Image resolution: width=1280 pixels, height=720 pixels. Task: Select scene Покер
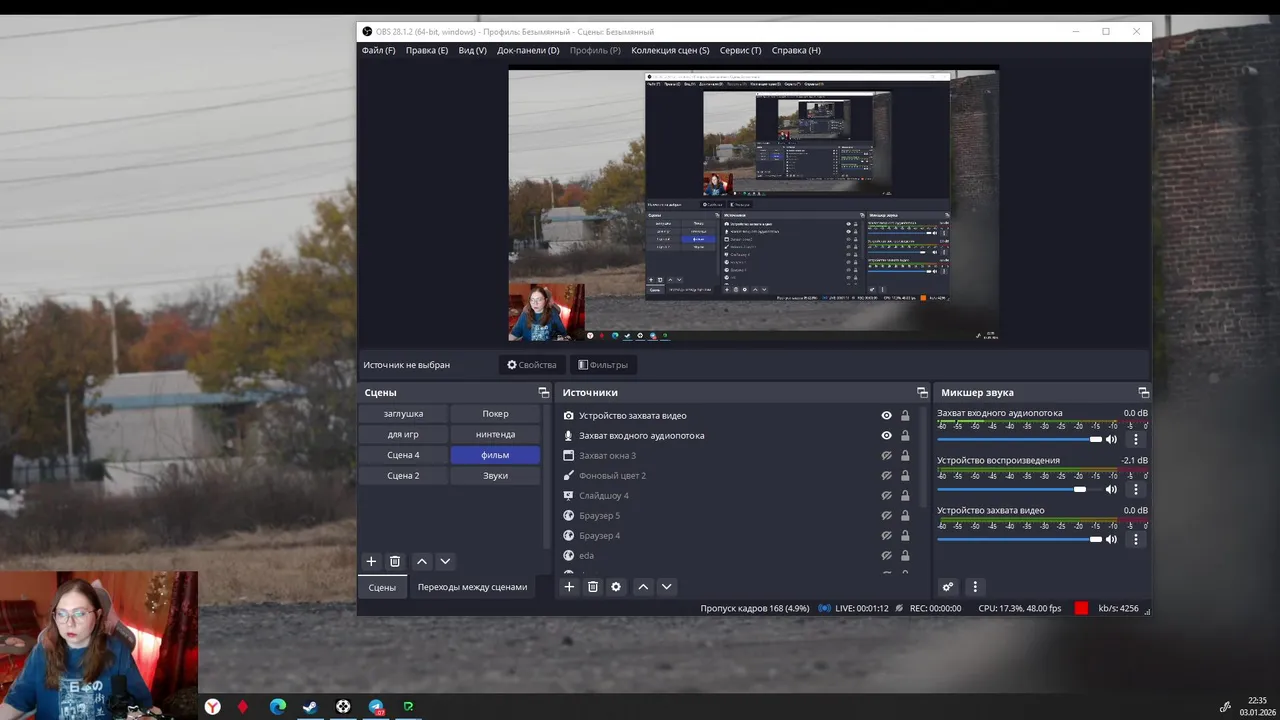[x=495, y=413]
